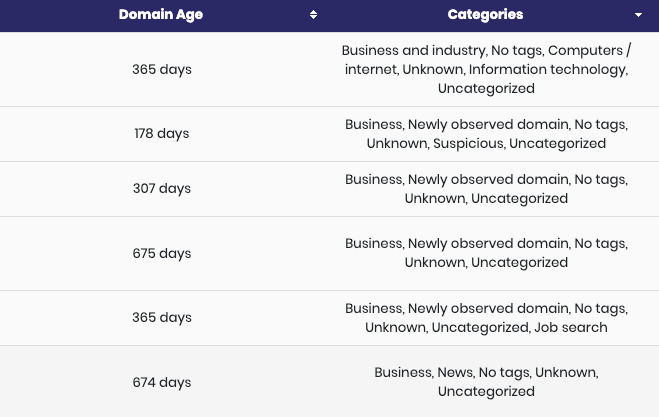Click the News category text
This screenshot has width=659, height=417.
(x=455, y=372)
